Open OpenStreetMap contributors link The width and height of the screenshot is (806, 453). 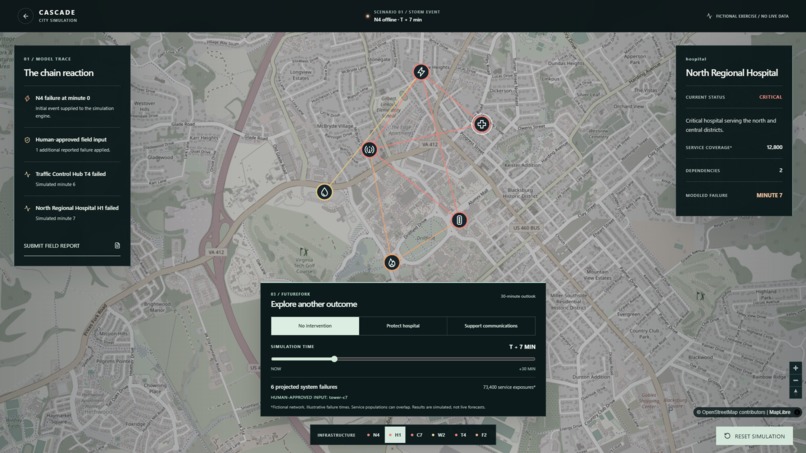coord(733,412)
